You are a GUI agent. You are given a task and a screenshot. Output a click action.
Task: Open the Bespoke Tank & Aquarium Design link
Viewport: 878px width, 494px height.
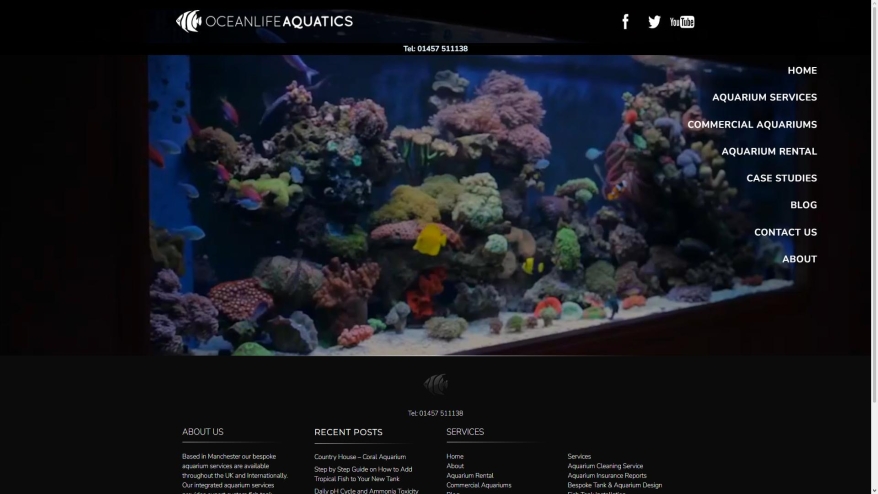tap(614, 485)
